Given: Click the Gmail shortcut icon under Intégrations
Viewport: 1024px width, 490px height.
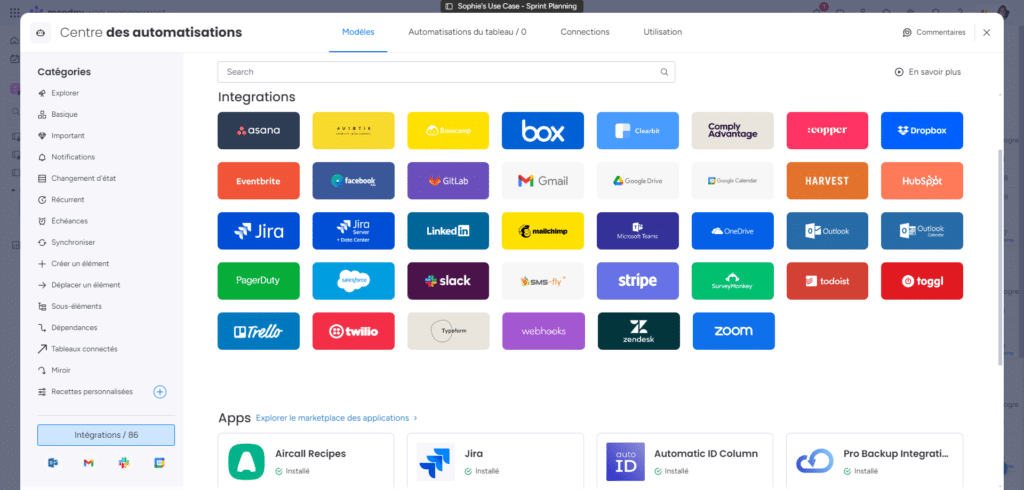Looking at the screenshot, I should pos(88,463).
